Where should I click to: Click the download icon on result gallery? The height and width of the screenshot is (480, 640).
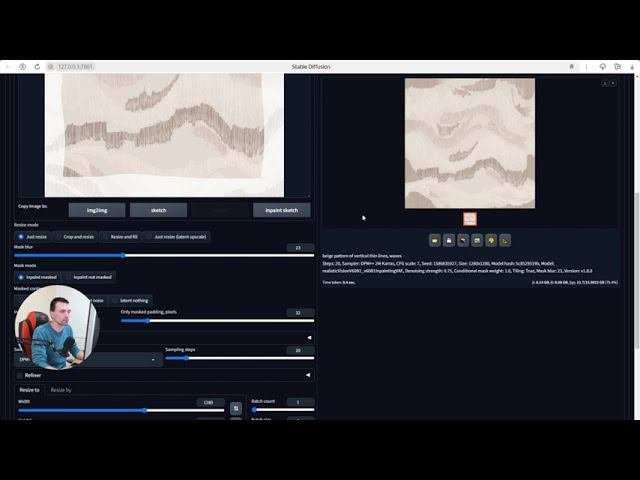604,83
